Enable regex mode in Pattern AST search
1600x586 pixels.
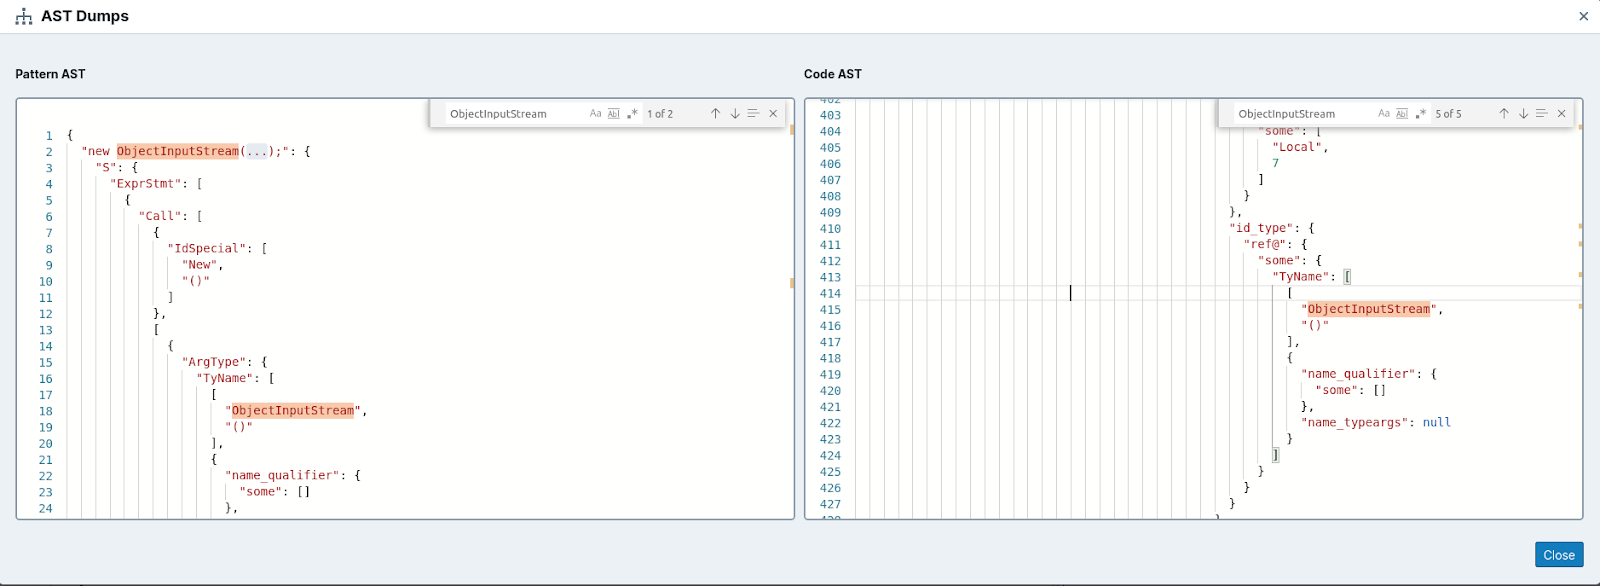632,114
